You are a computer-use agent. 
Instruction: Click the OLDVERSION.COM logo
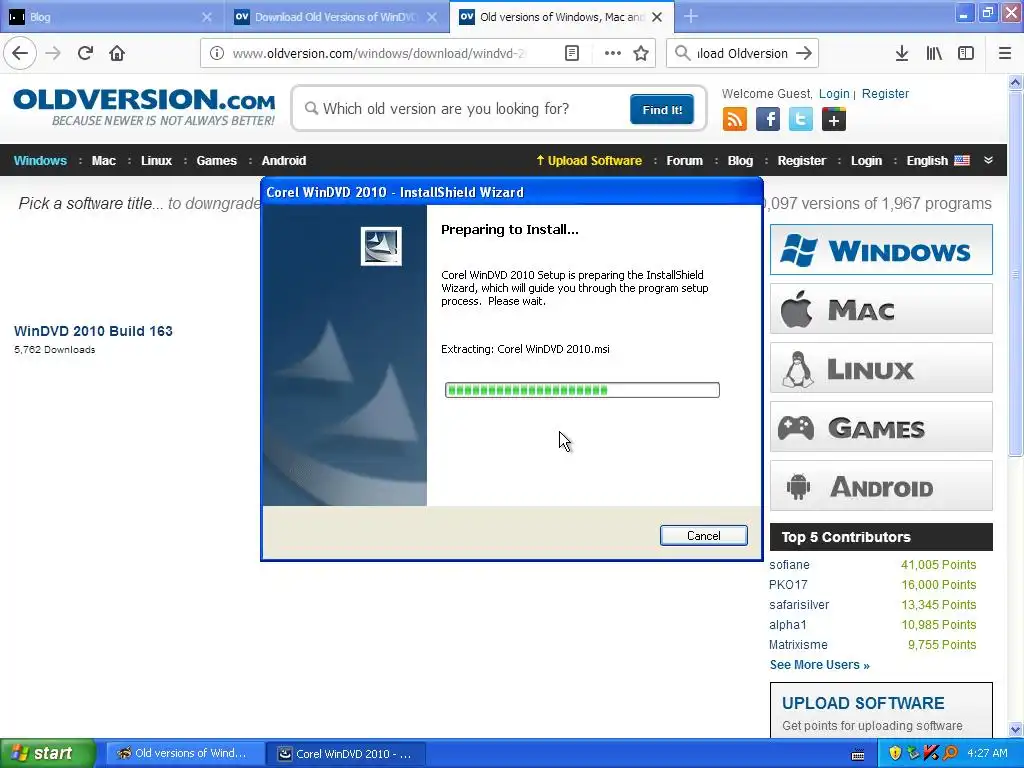tap(144, 107)
